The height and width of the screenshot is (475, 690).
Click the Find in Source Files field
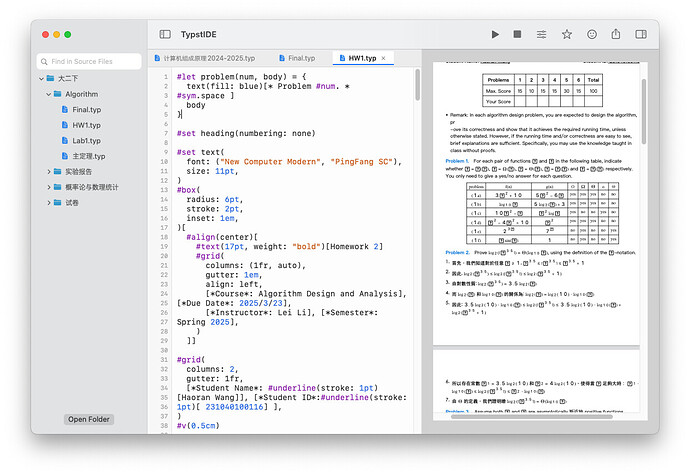89,61
